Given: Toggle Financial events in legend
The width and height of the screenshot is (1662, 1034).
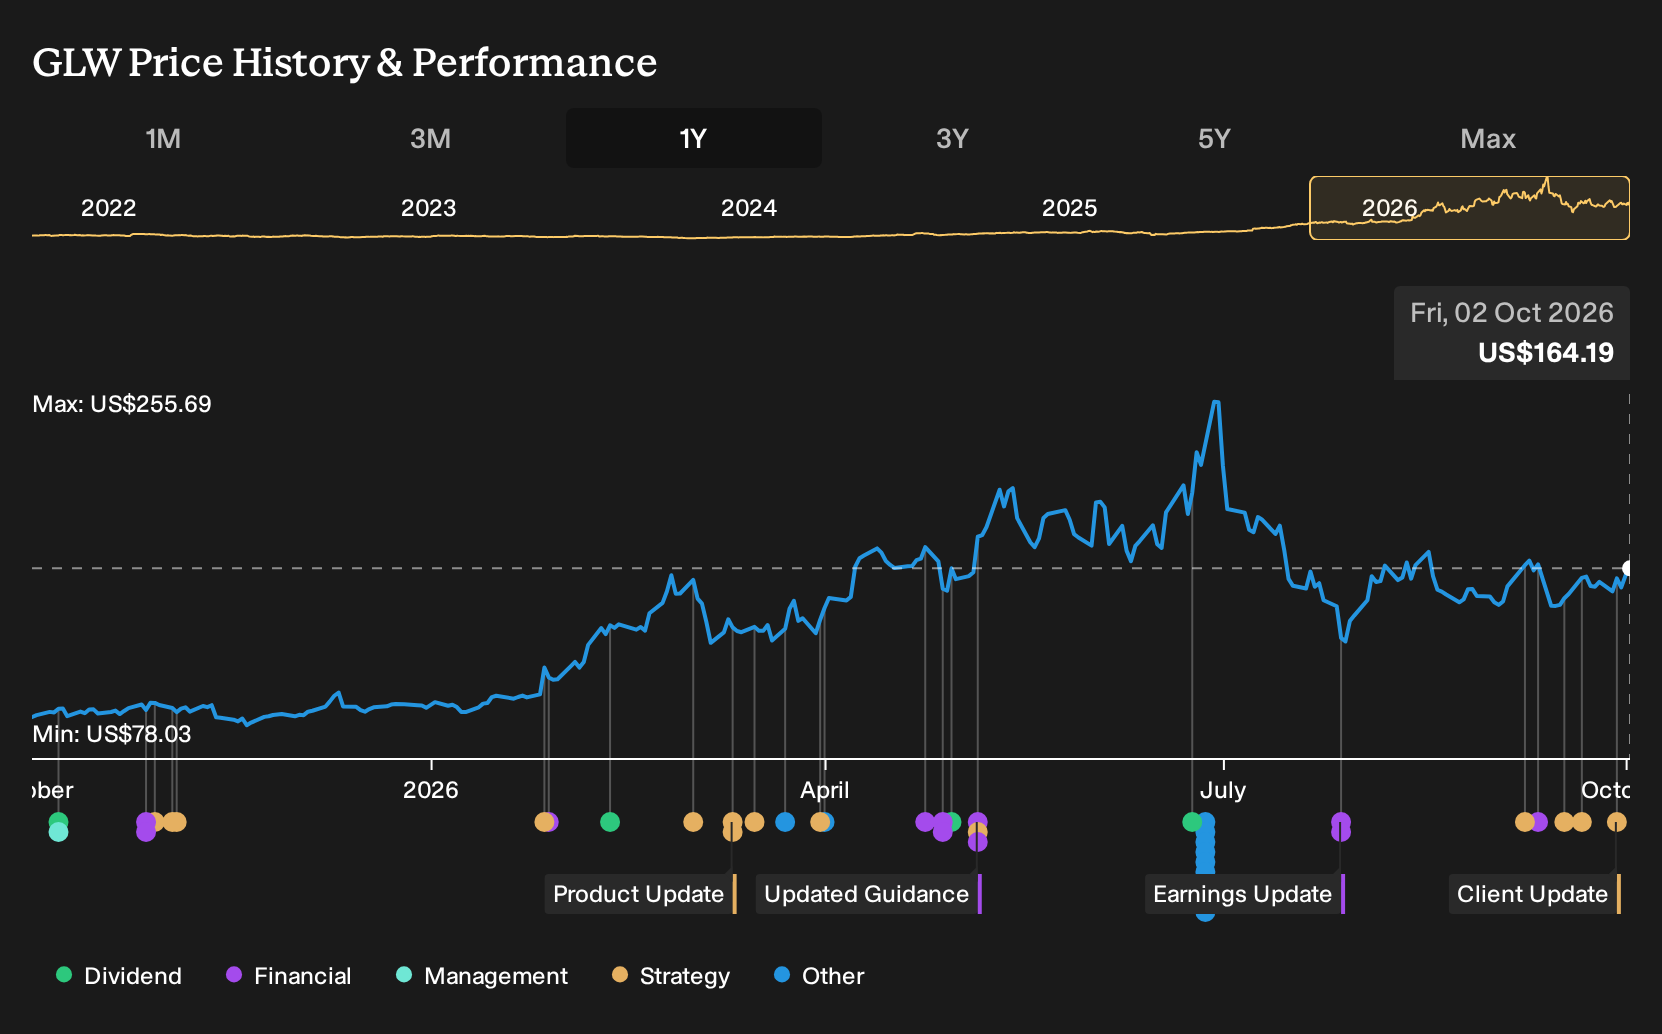Looking at the screenshot, I should click(x=288, y=976).
